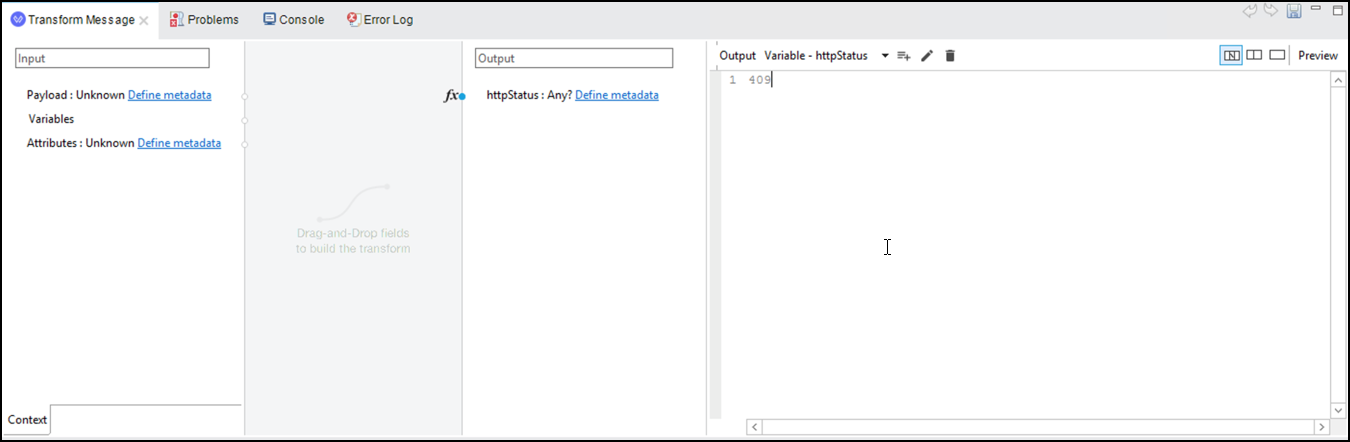Click the redo arrow icon in the top toolbar
This screenshot has width=1350, height=442.
(x=1270, y=10)
